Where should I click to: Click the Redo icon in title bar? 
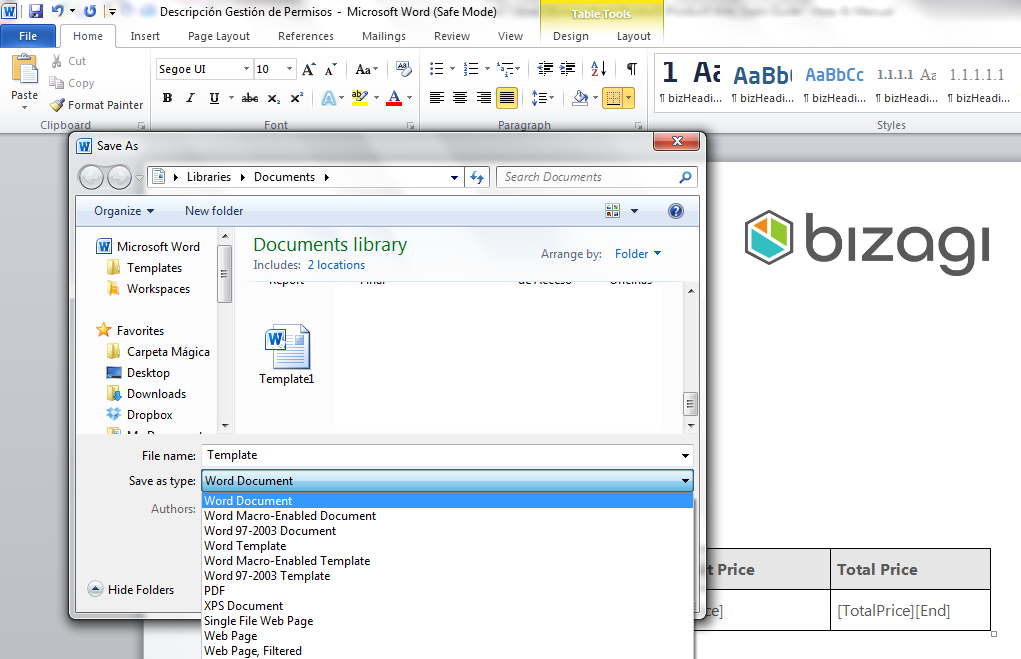pos(90,11)
